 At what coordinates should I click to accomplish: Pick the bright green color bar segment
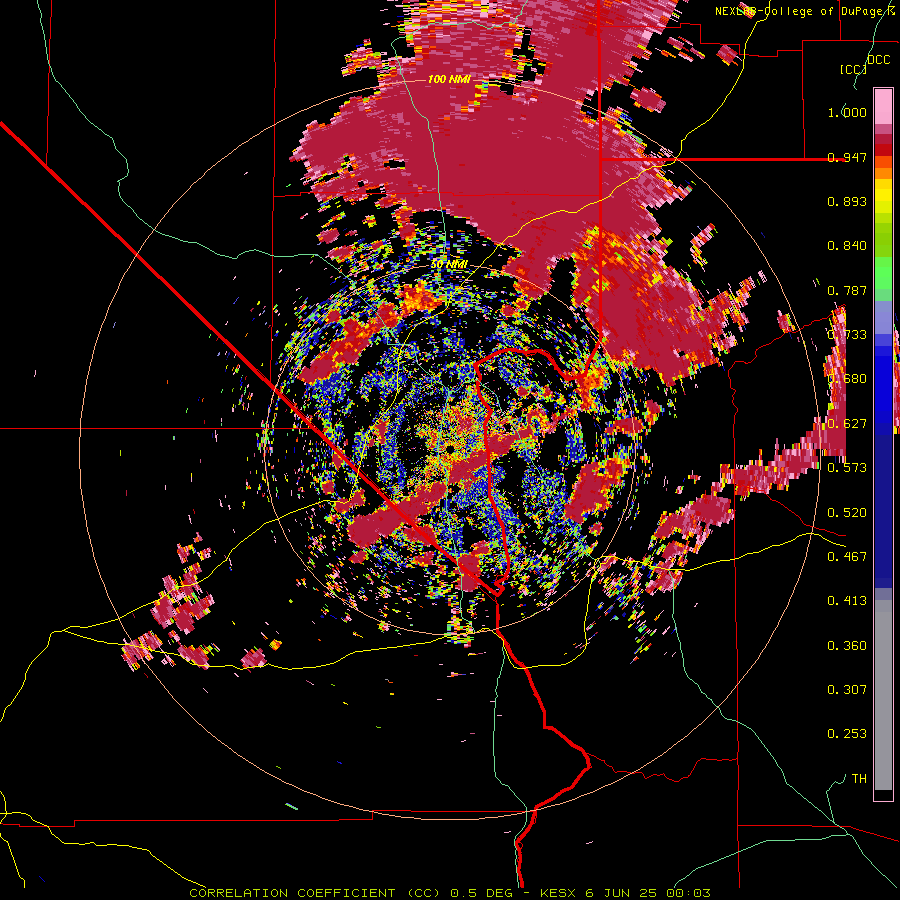tap(883, 273)
